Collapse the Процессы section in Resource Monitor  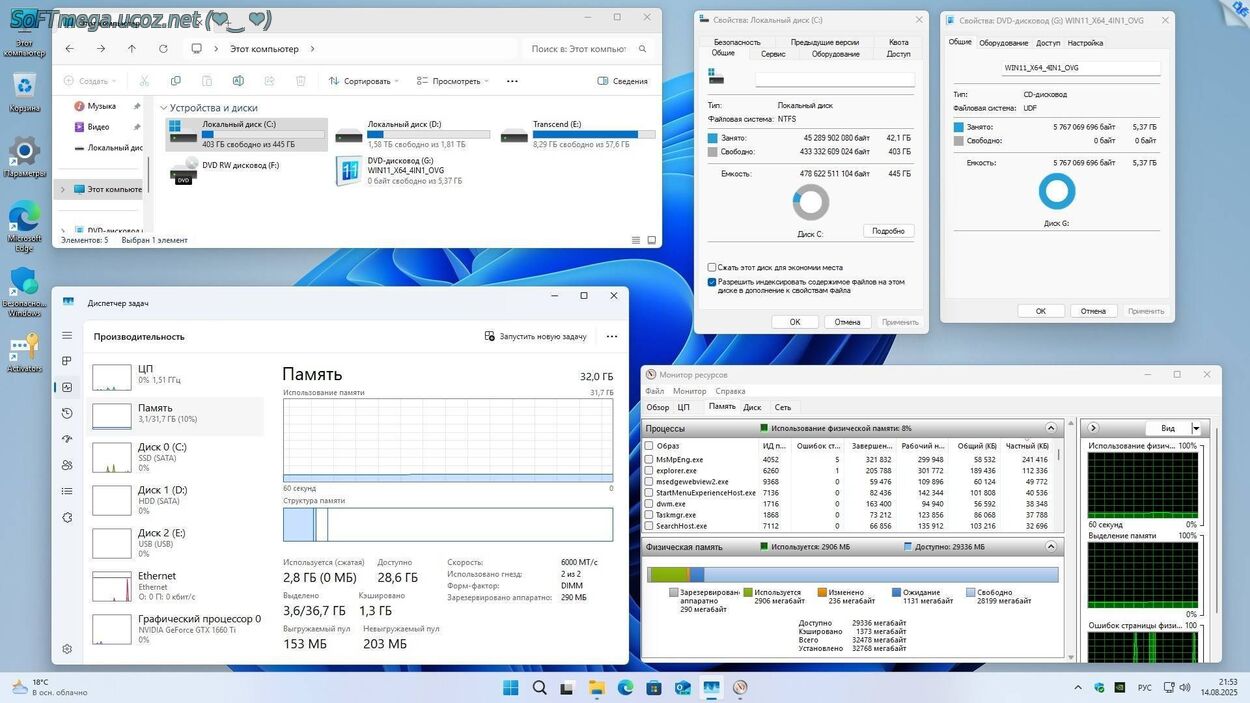(x=1051, y=428)
